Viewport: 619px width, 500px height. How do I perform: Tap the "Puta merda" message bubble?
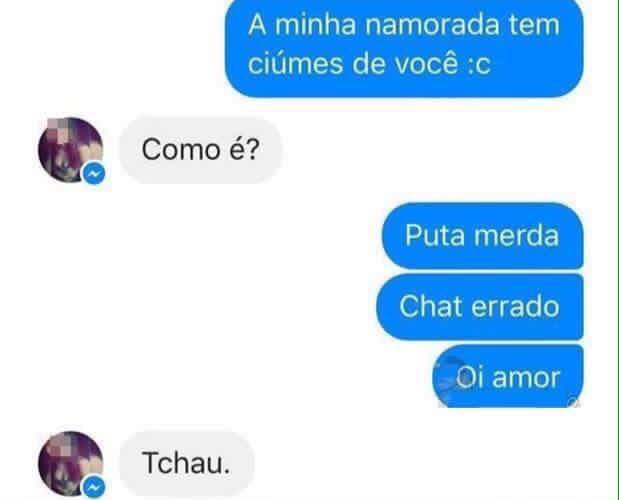[x=482, y=236]
